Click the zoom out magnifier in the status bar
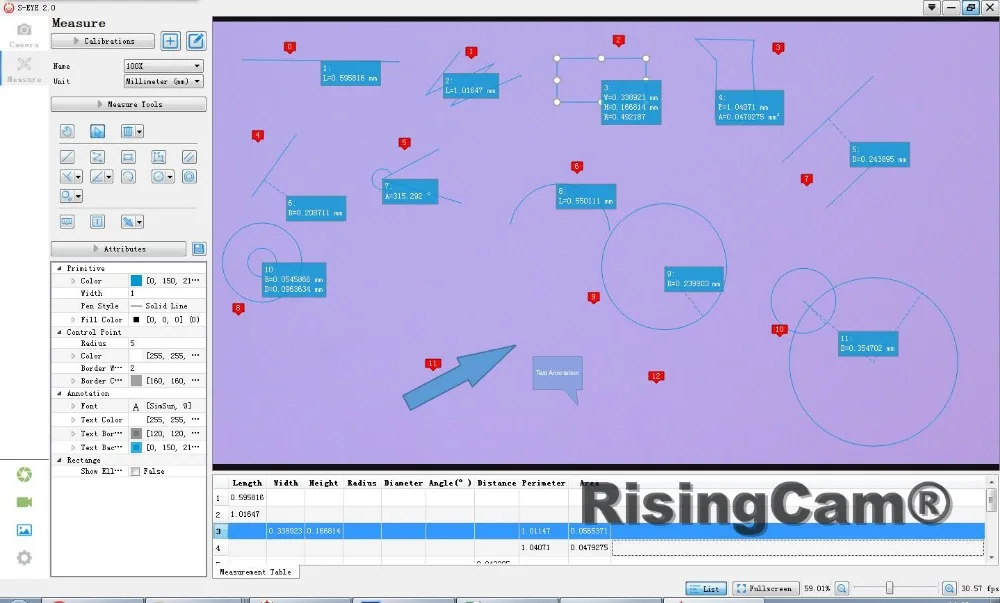Image resolution: width=1000 pixels, height=603 pixels. click(842, 588)
